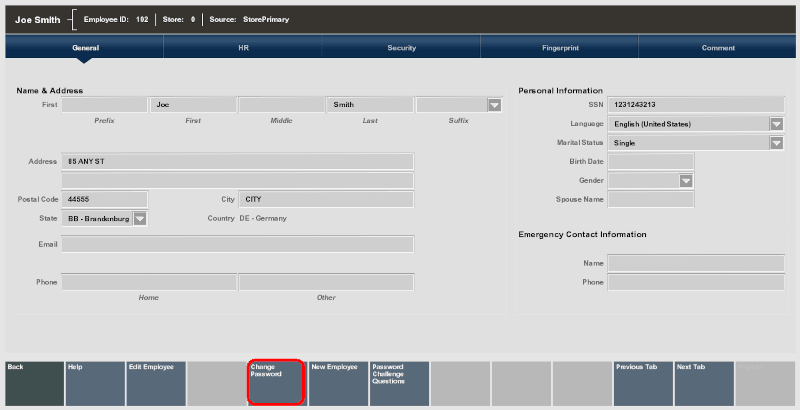Screen dimensions: 800x410
Task: Click the Email field
Action: coord(238,244)
